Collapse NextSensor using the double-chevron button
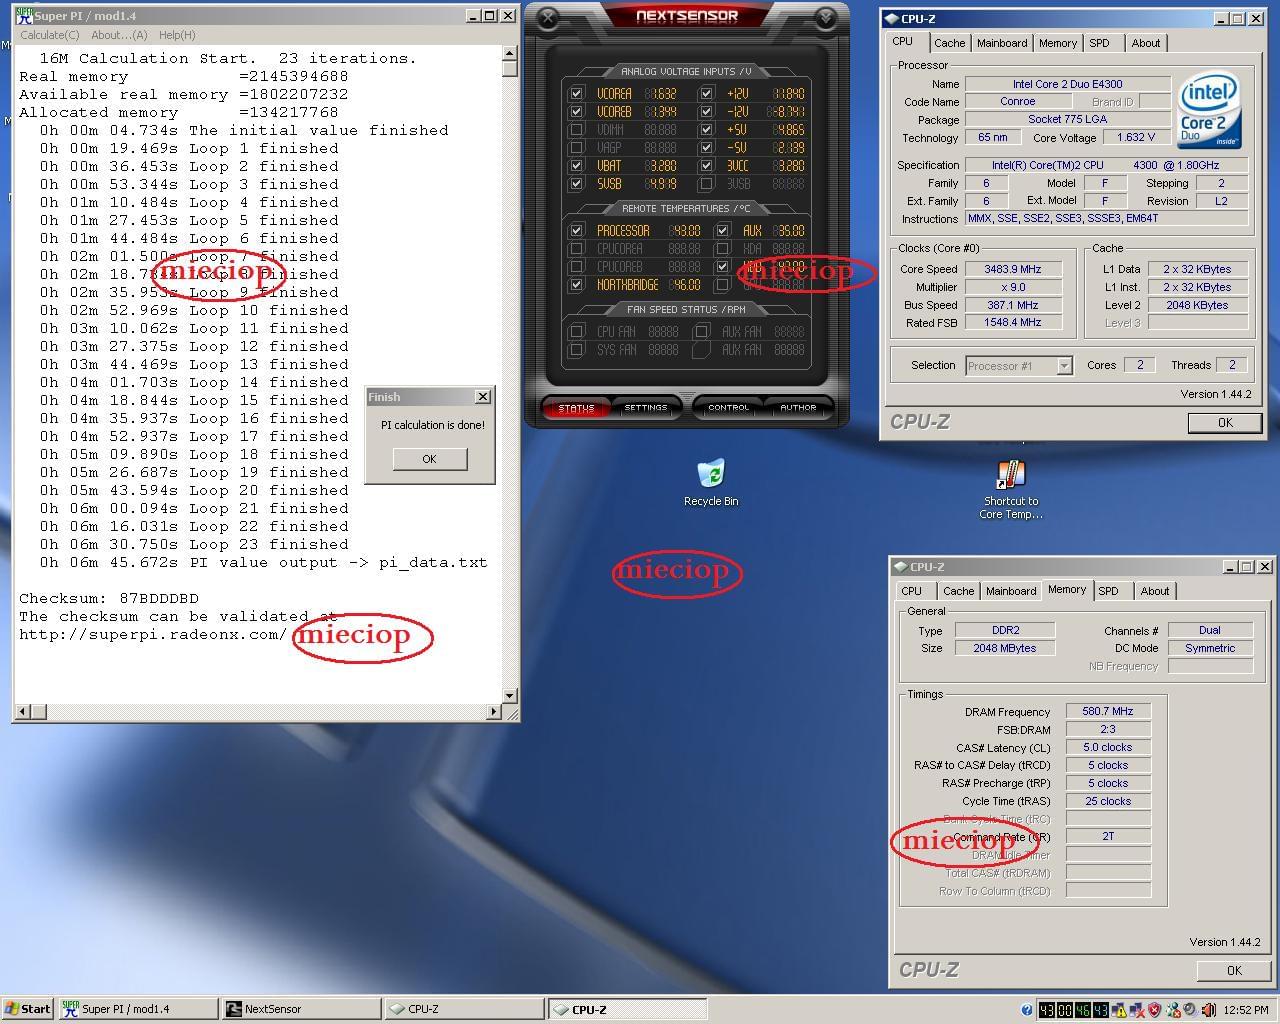 tap(825, 18)
